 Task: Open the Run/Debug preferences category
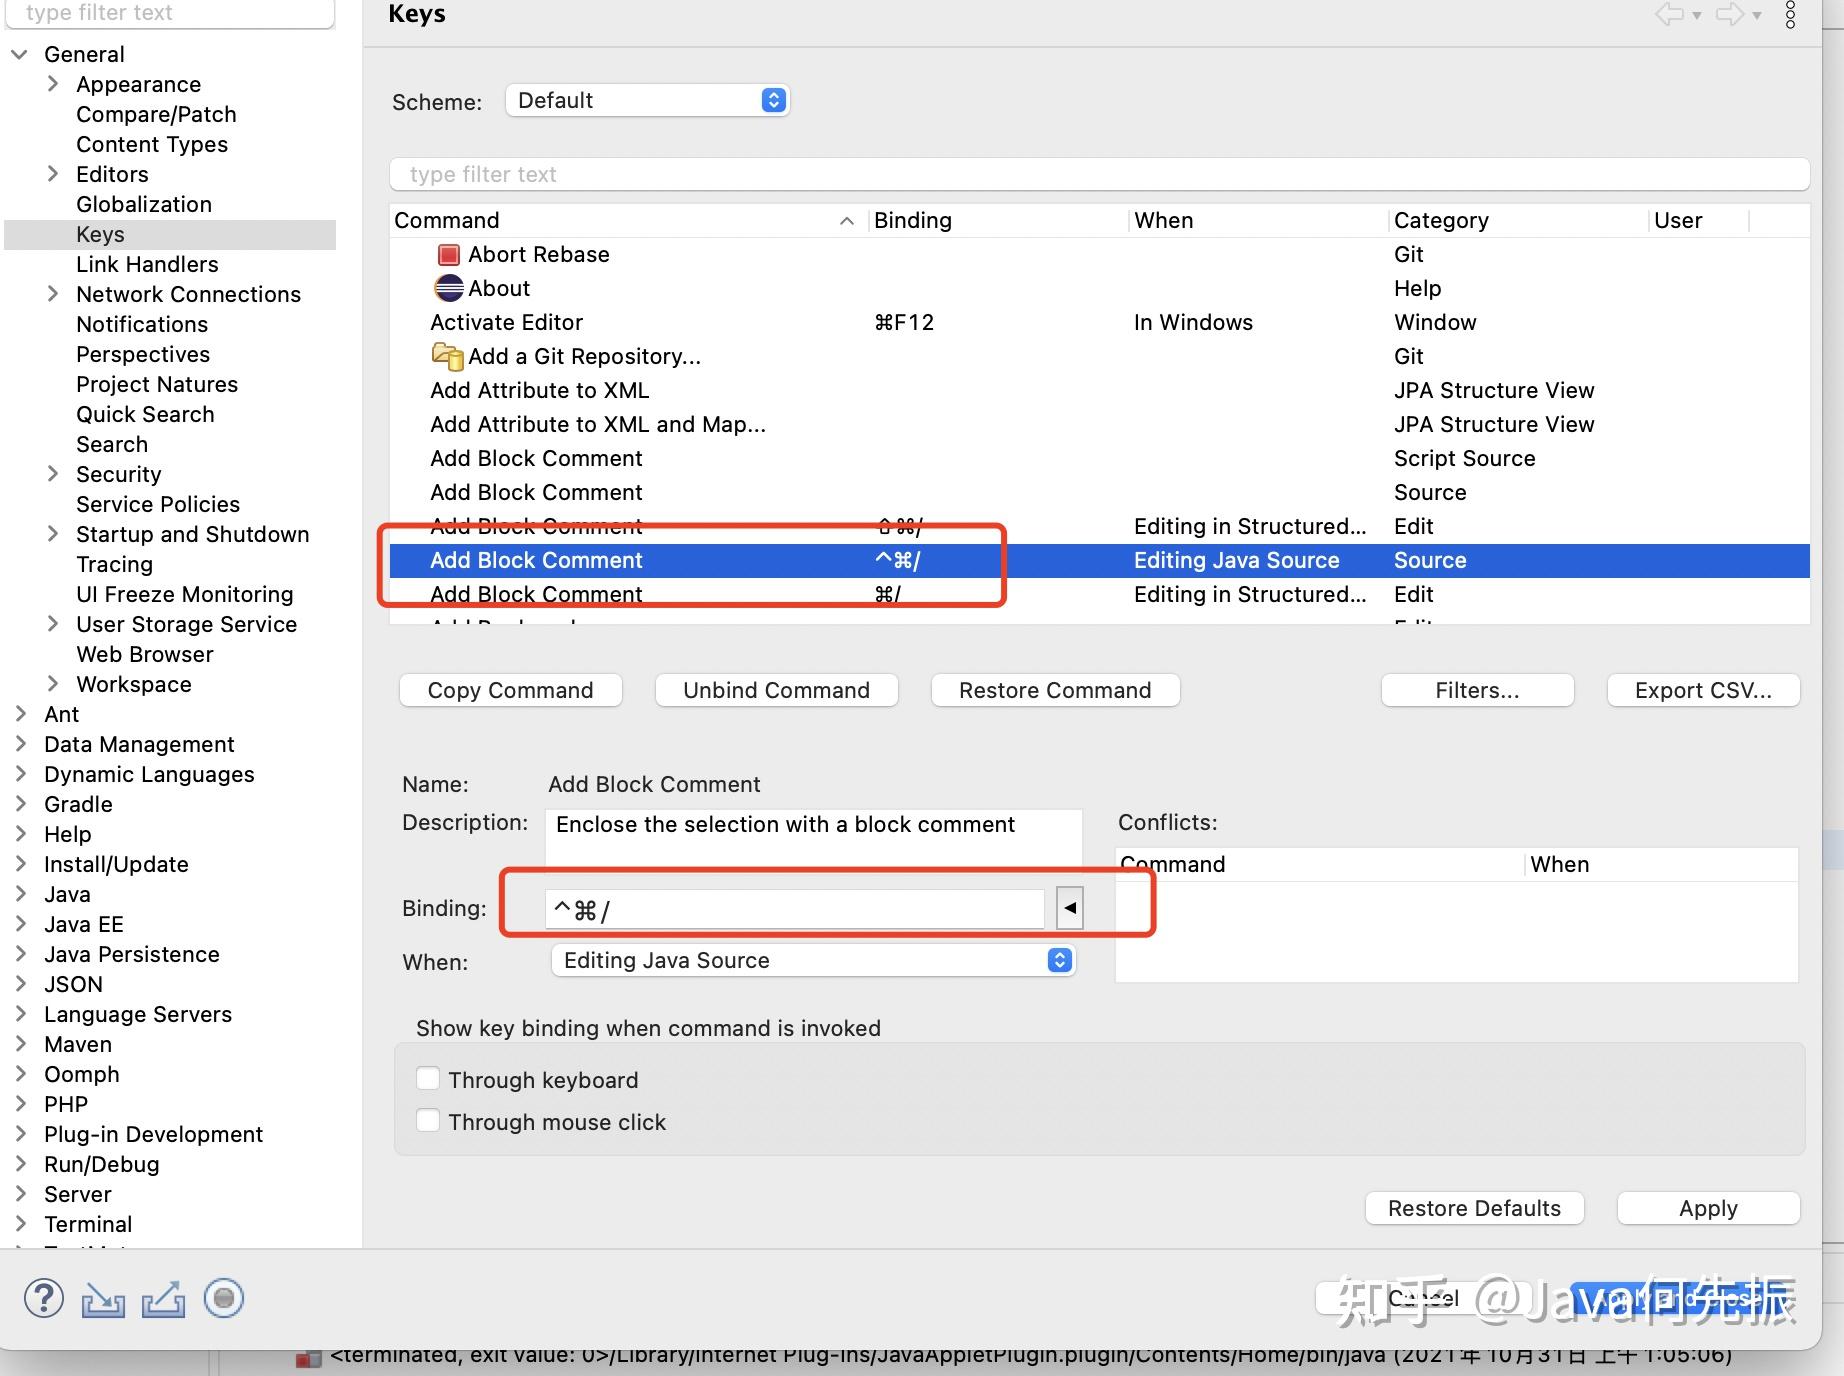point(101,1164)
